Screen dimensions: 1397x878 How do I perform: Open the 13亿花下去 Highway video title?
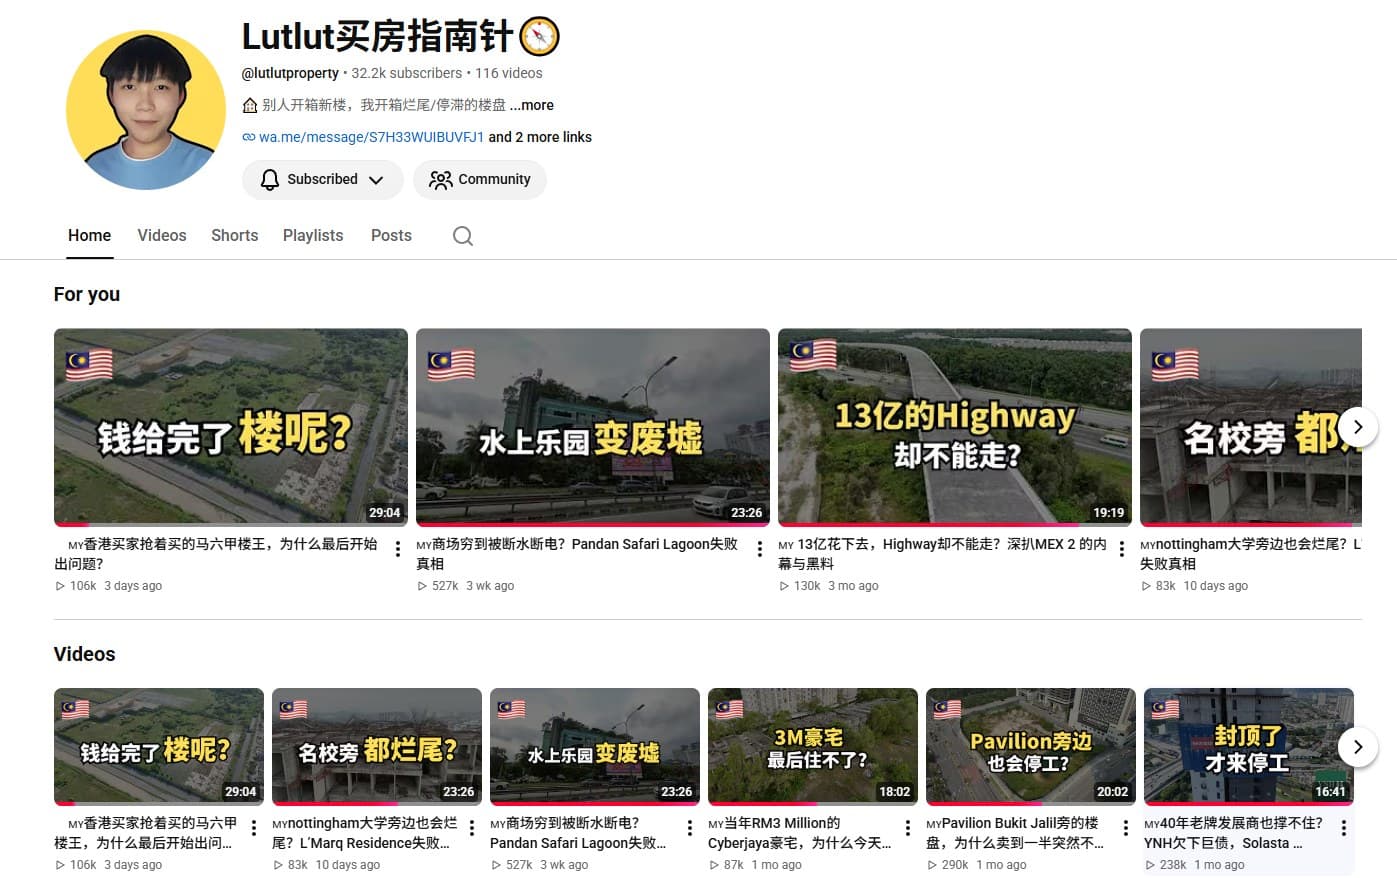[x=943, y=554]
